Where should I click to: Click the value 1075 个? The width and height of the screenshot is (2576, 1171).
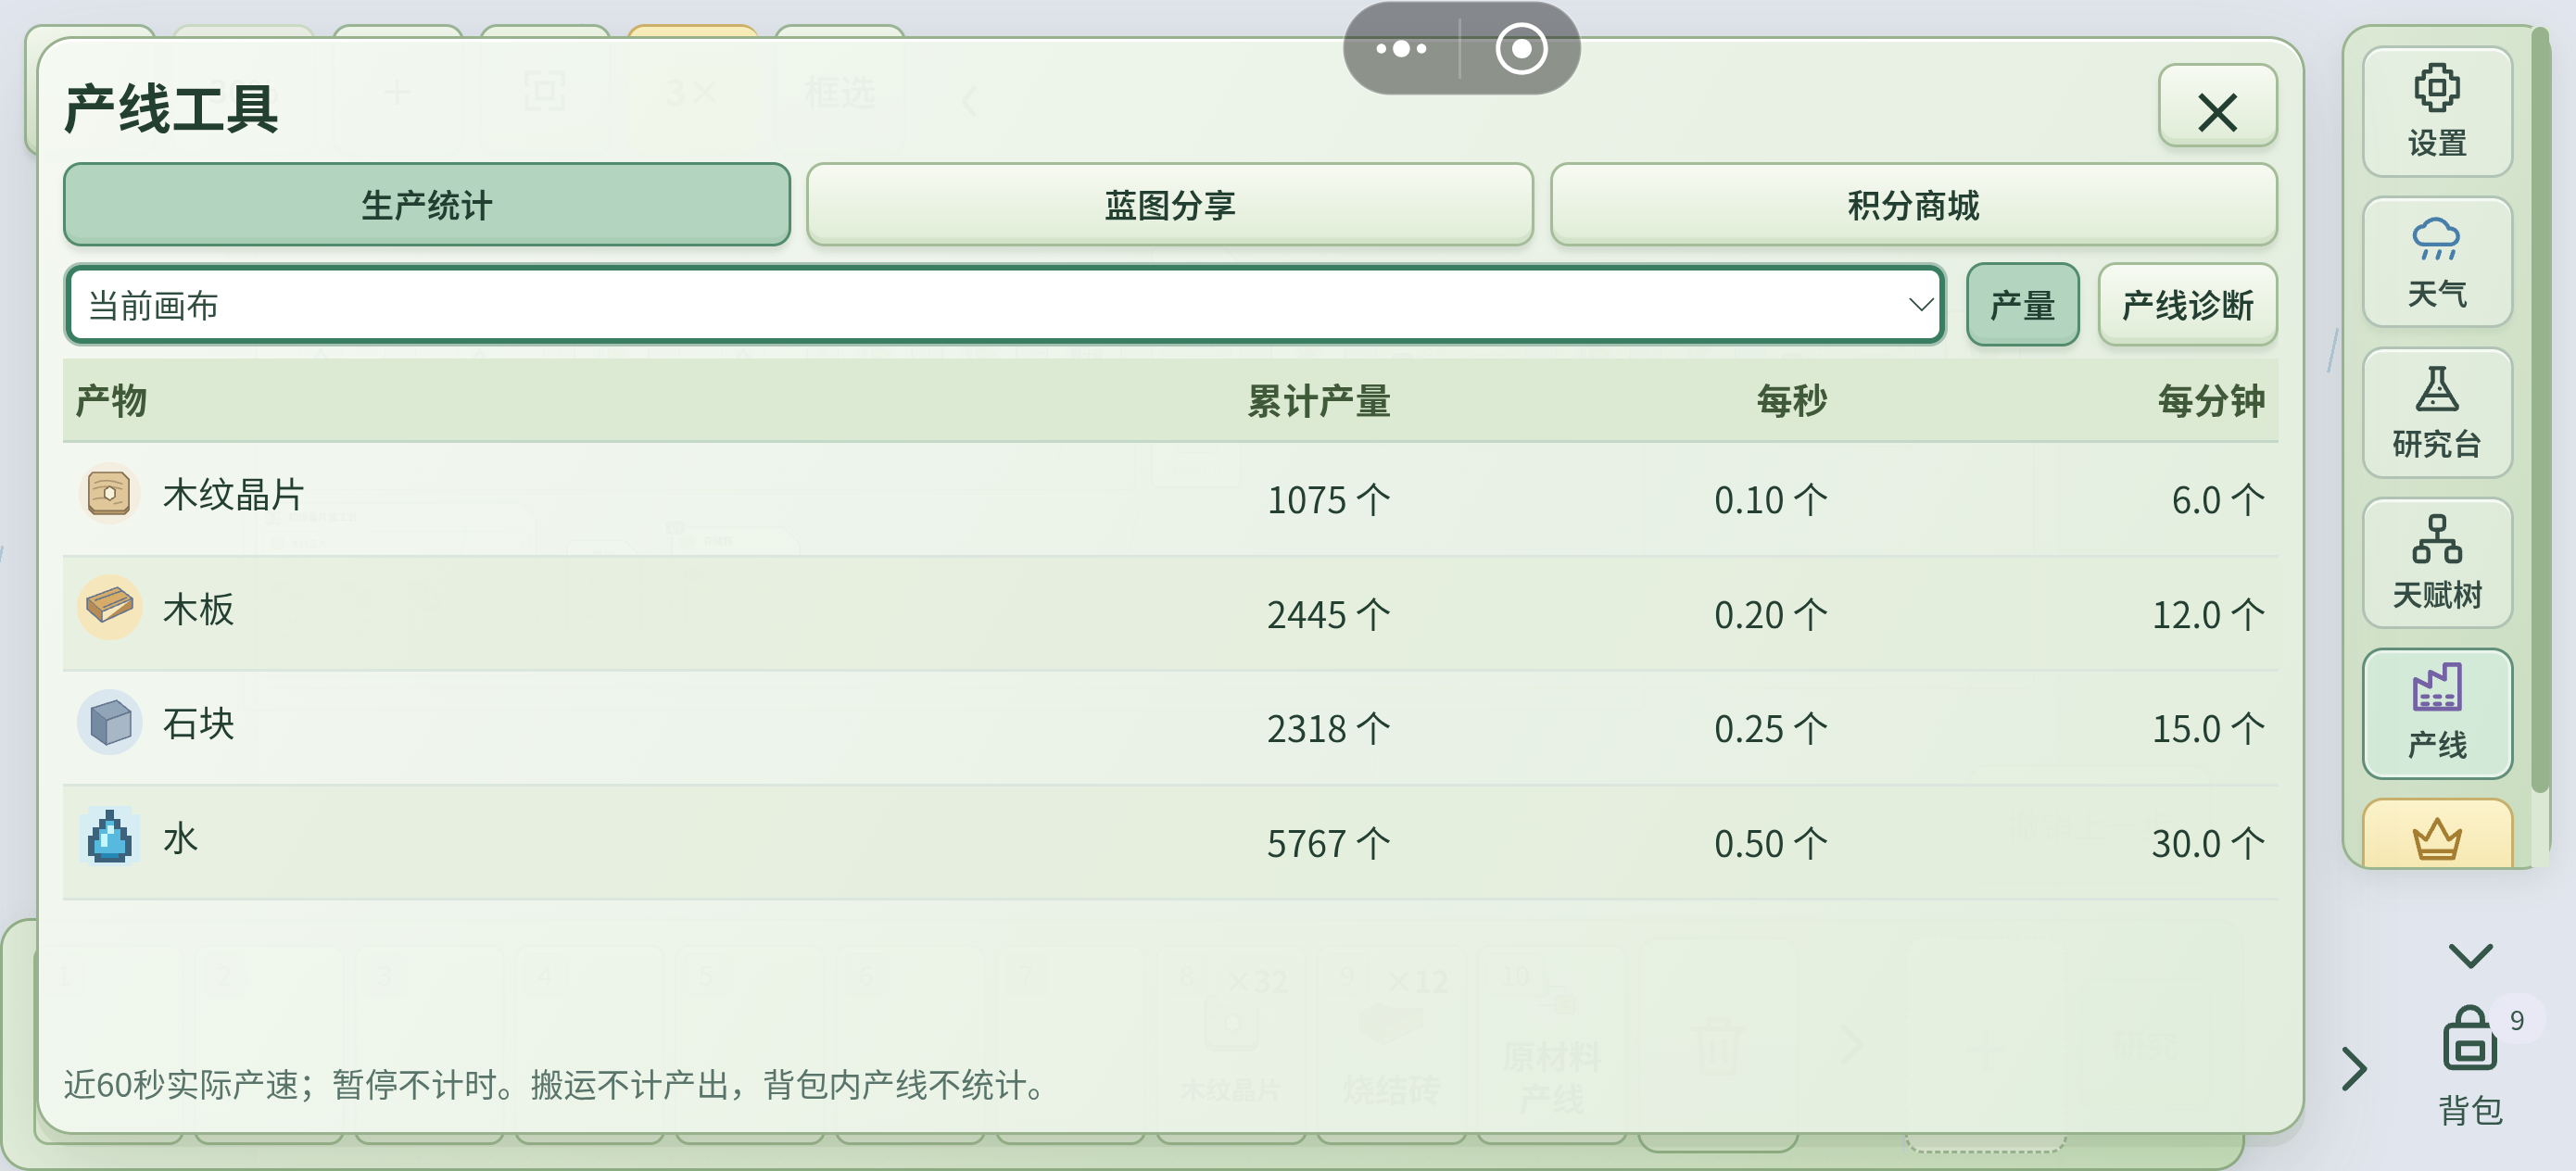point(1328,499)
